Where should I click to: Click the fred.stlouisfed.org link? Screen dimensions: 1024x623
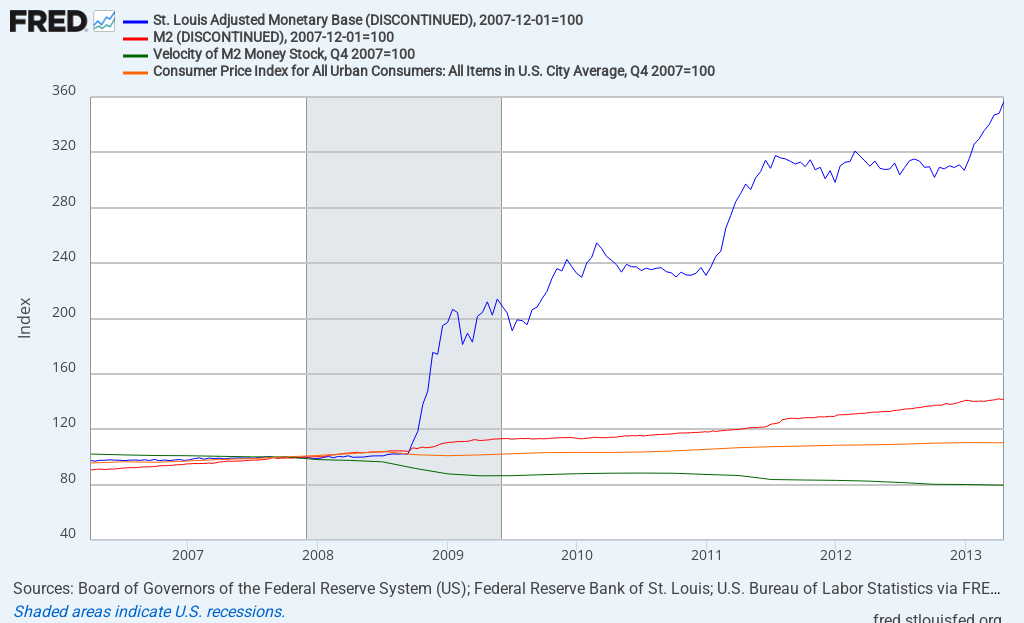pyautogui.click(x=937, y=617)
